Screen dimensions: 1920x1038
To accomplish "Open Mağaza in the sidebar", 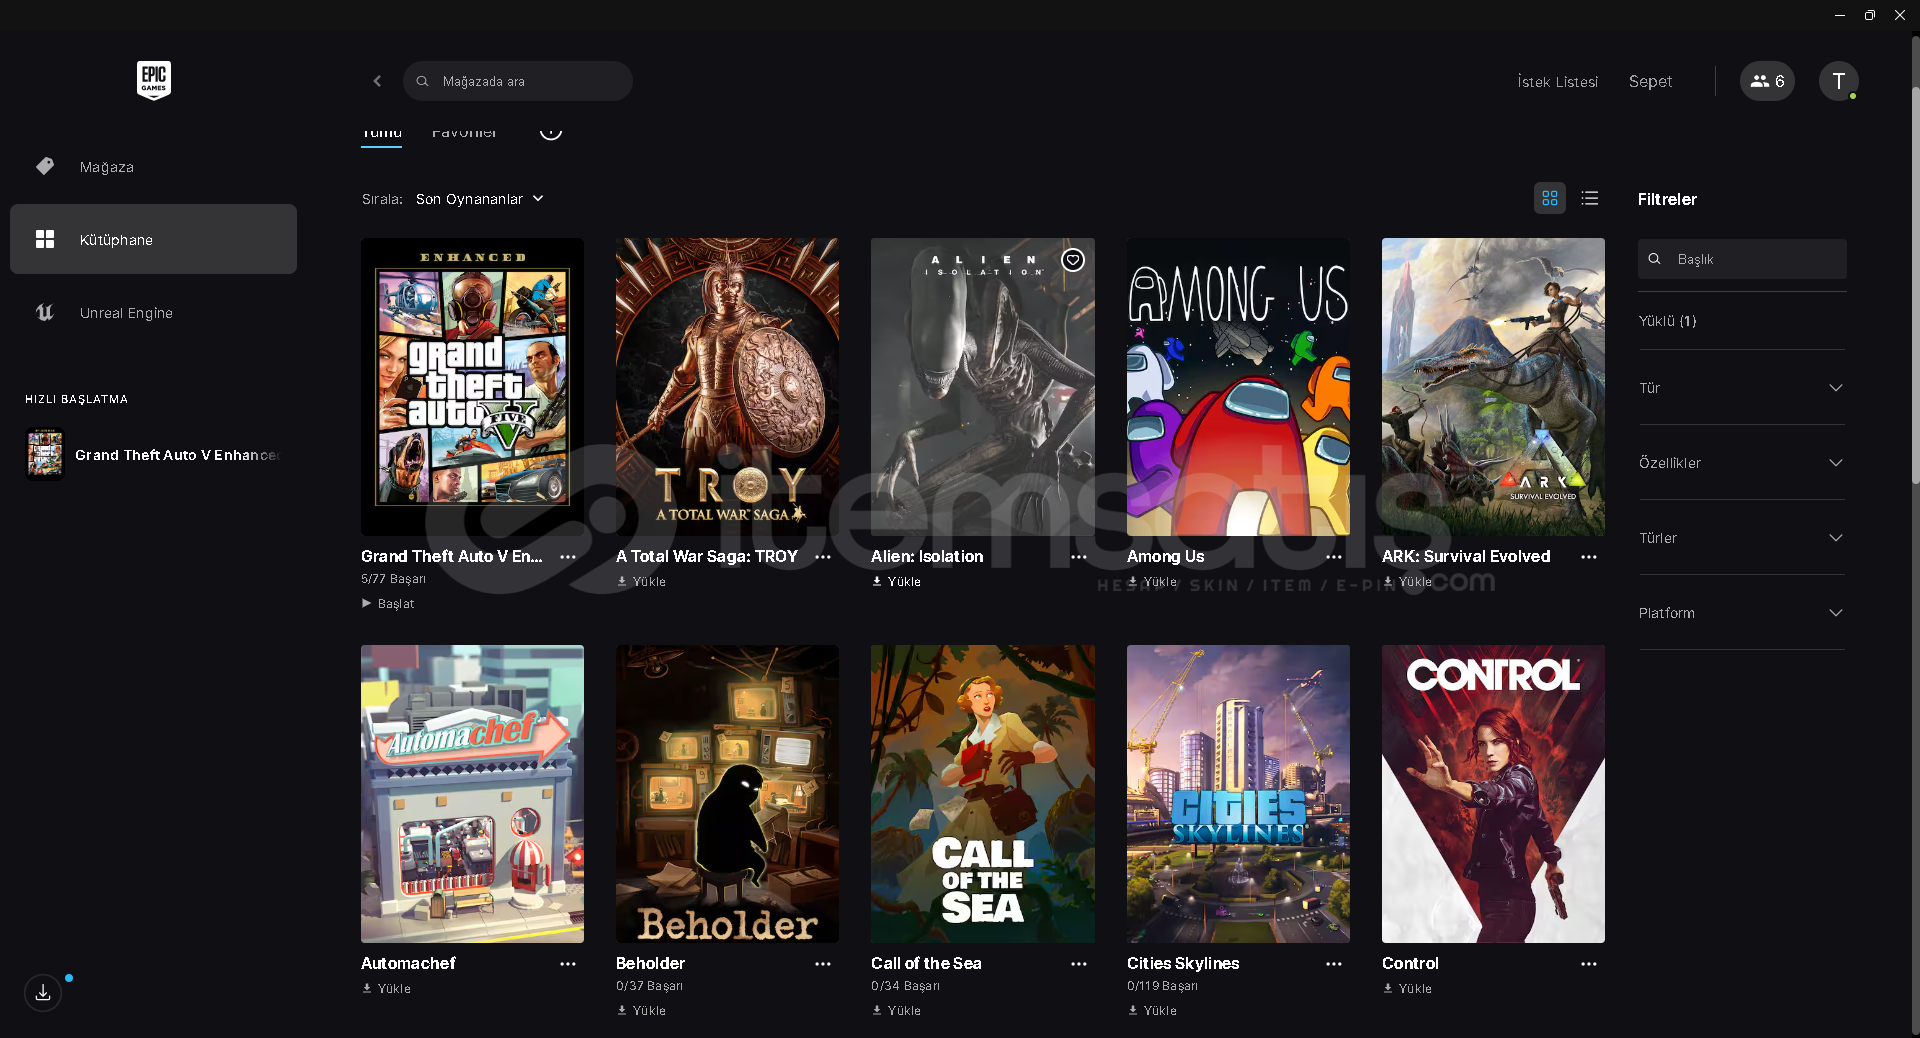I will click(x=153, y=167).
